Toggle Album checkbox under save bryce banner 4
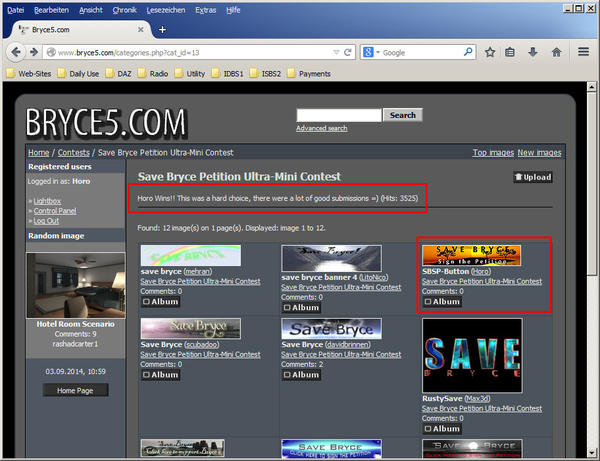 tap(287, 307)
